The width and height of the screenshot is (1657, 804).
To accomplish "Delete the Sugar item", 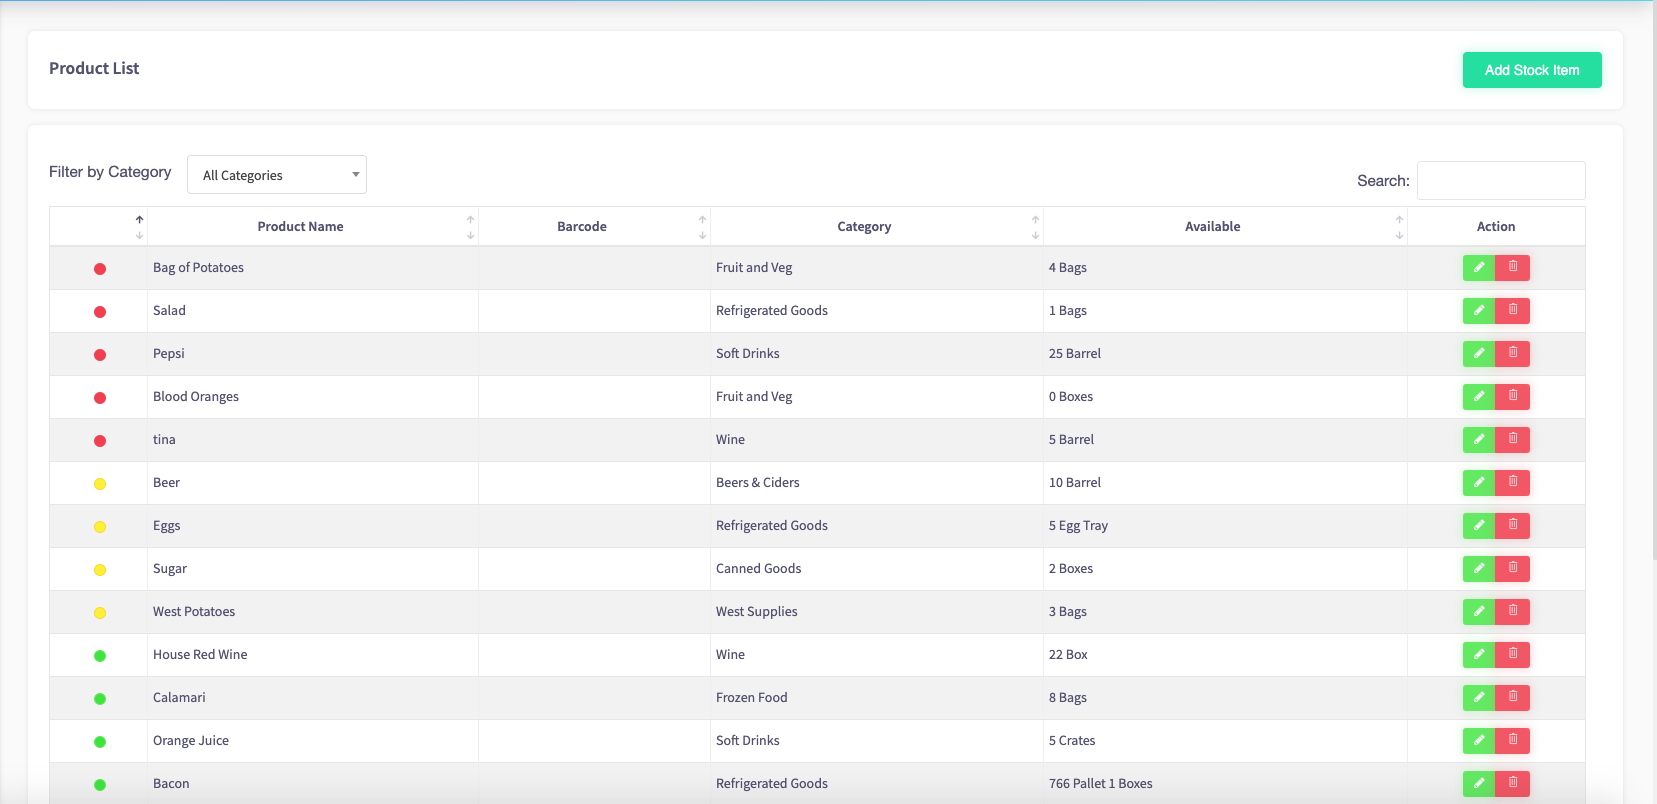I will [x=1513, y=569].
